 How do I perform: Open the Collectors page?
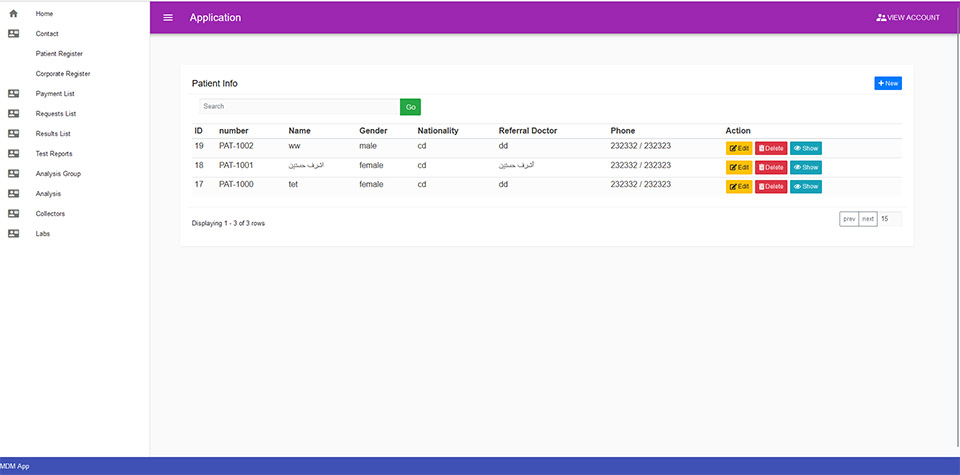50,214
